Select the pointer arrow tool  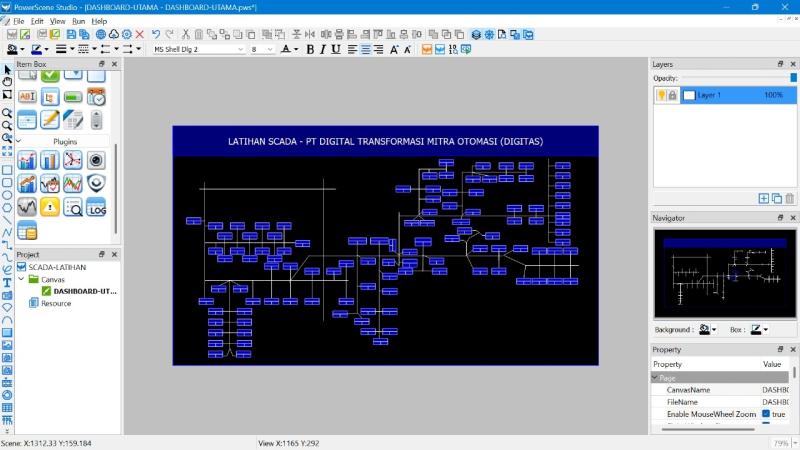pyautogui.click(x=7, y=68)
